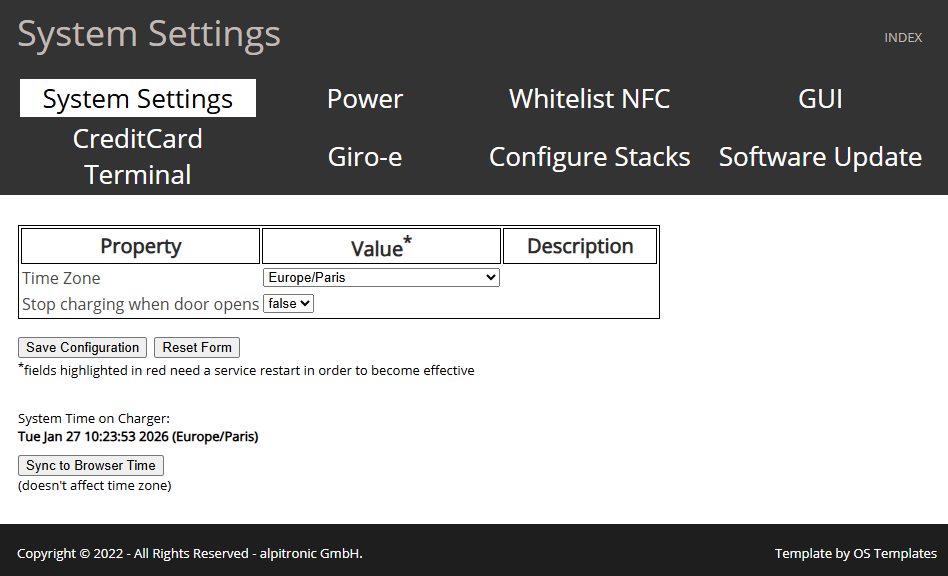Select the CreditCard Terminal tab
Viewport: 948px width, 576px height.
coord(138,157)
